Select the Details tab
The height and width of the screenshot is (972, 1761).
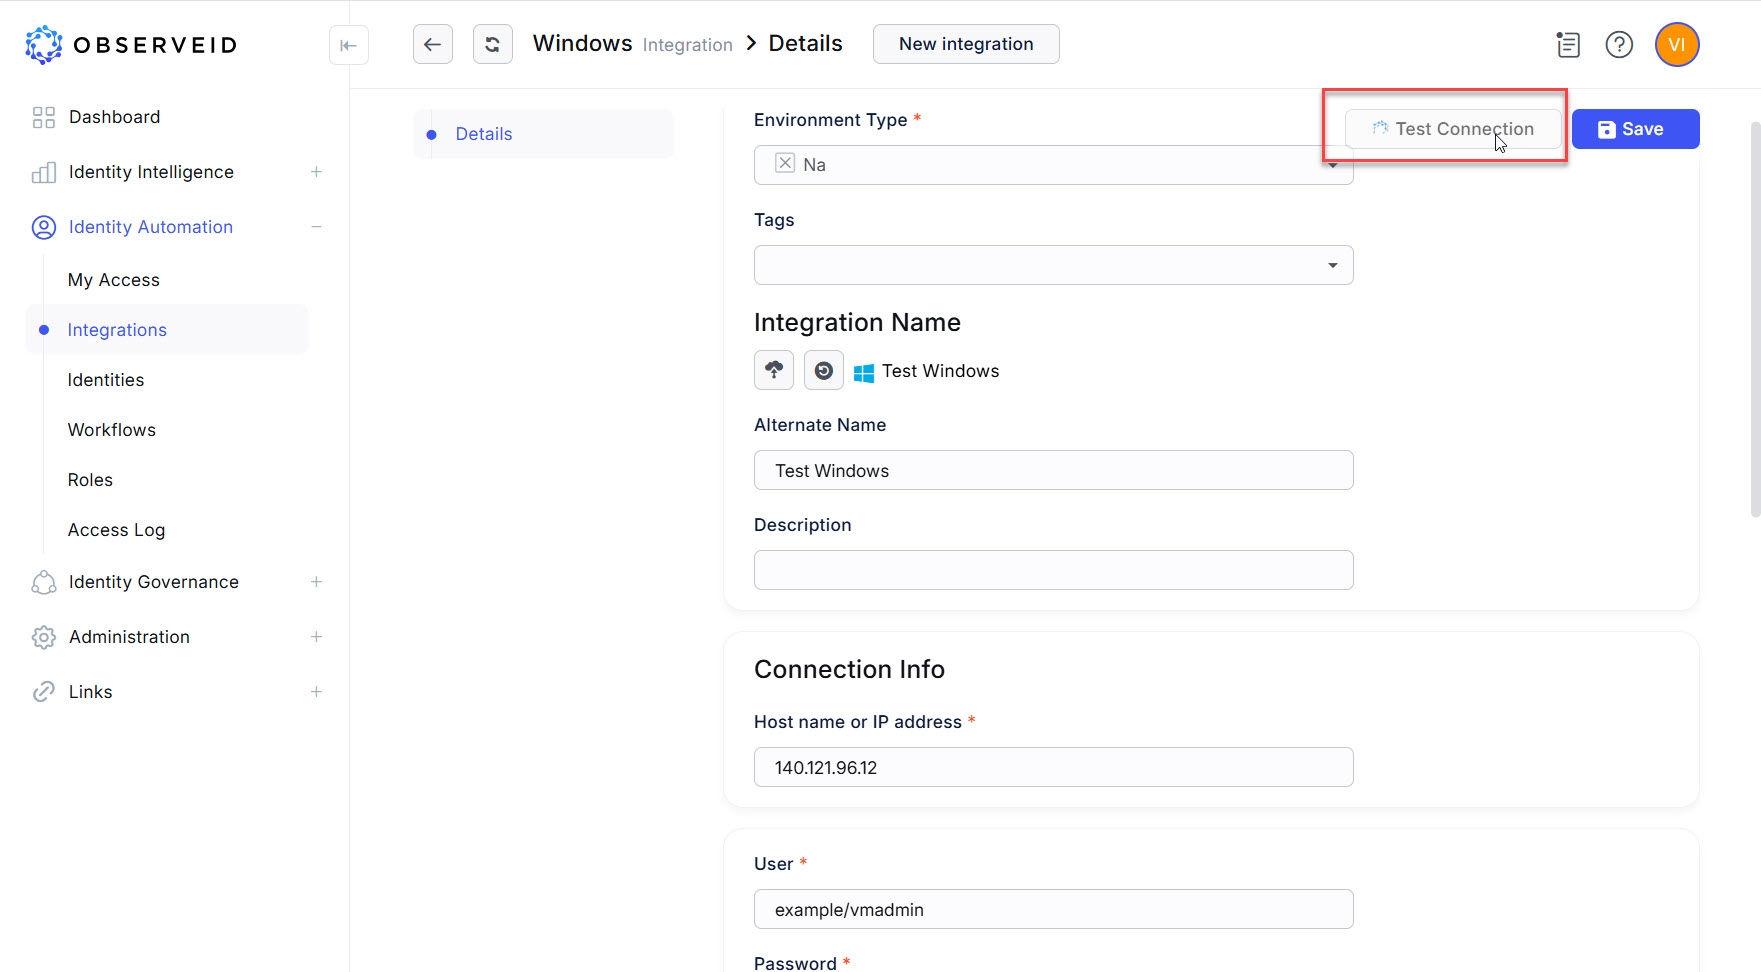pos(484,134)
